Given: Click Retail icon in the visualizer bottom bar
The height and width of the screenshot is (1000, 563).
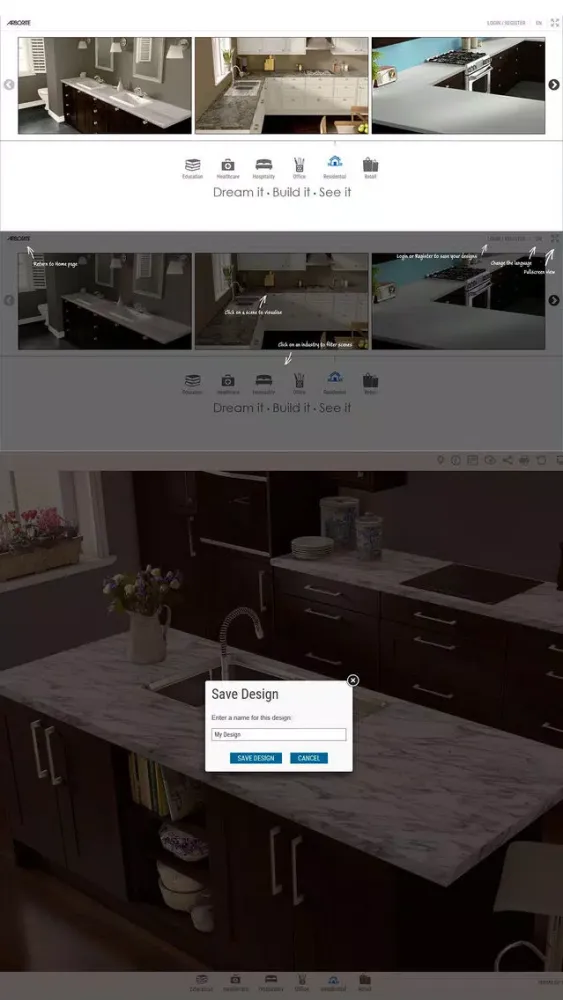Looking at the screenshot, I should [365, 980].
